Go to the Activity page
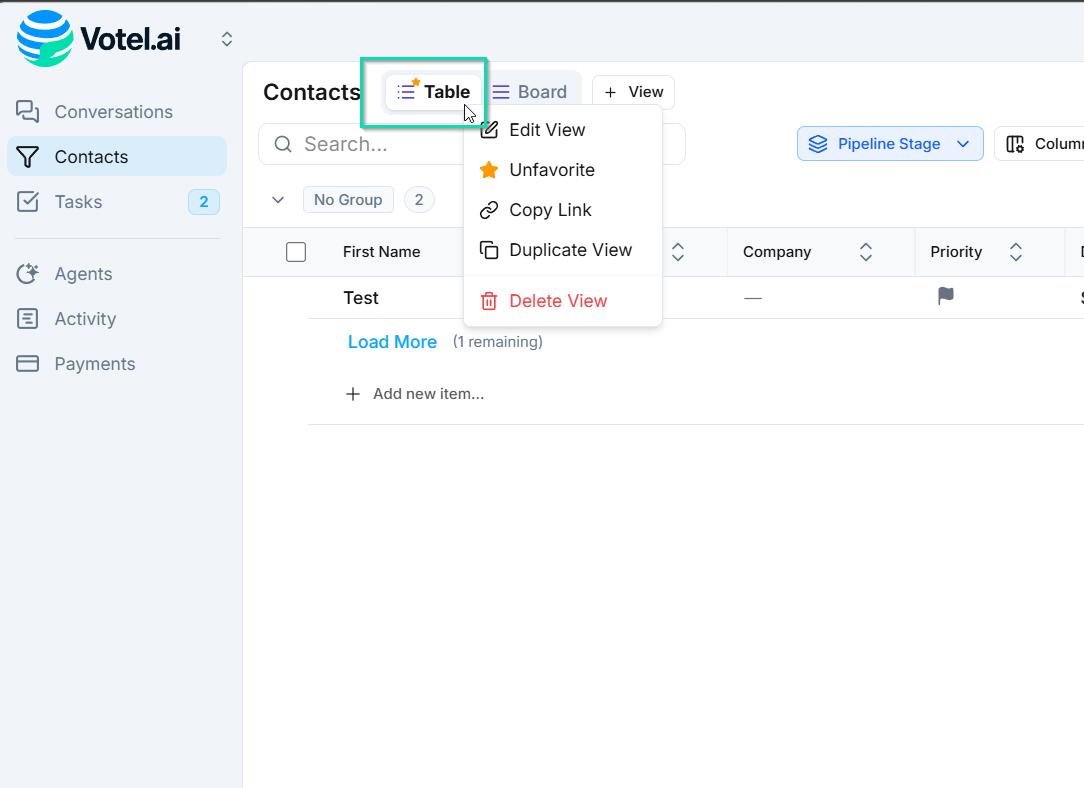 tap(85, 319)
